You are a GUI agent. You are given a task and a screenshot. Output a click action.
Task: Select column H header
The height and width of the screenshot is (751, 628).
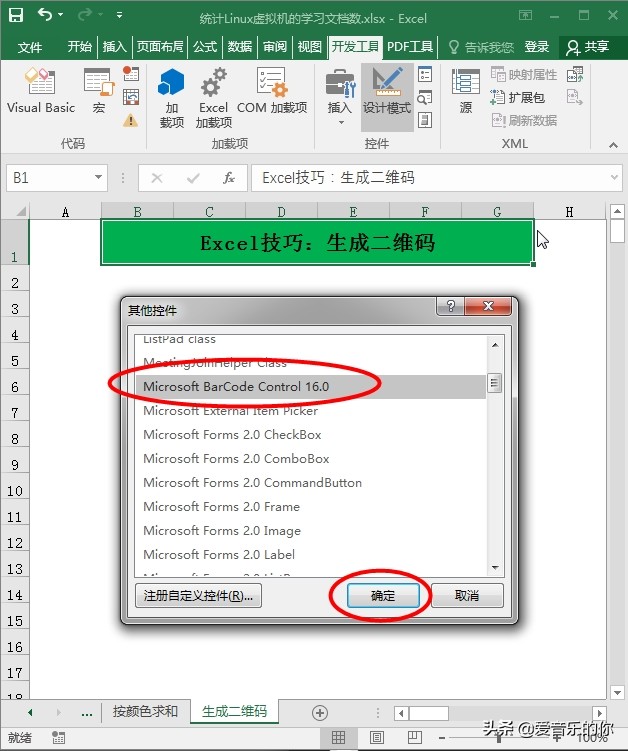click(569, 211)
